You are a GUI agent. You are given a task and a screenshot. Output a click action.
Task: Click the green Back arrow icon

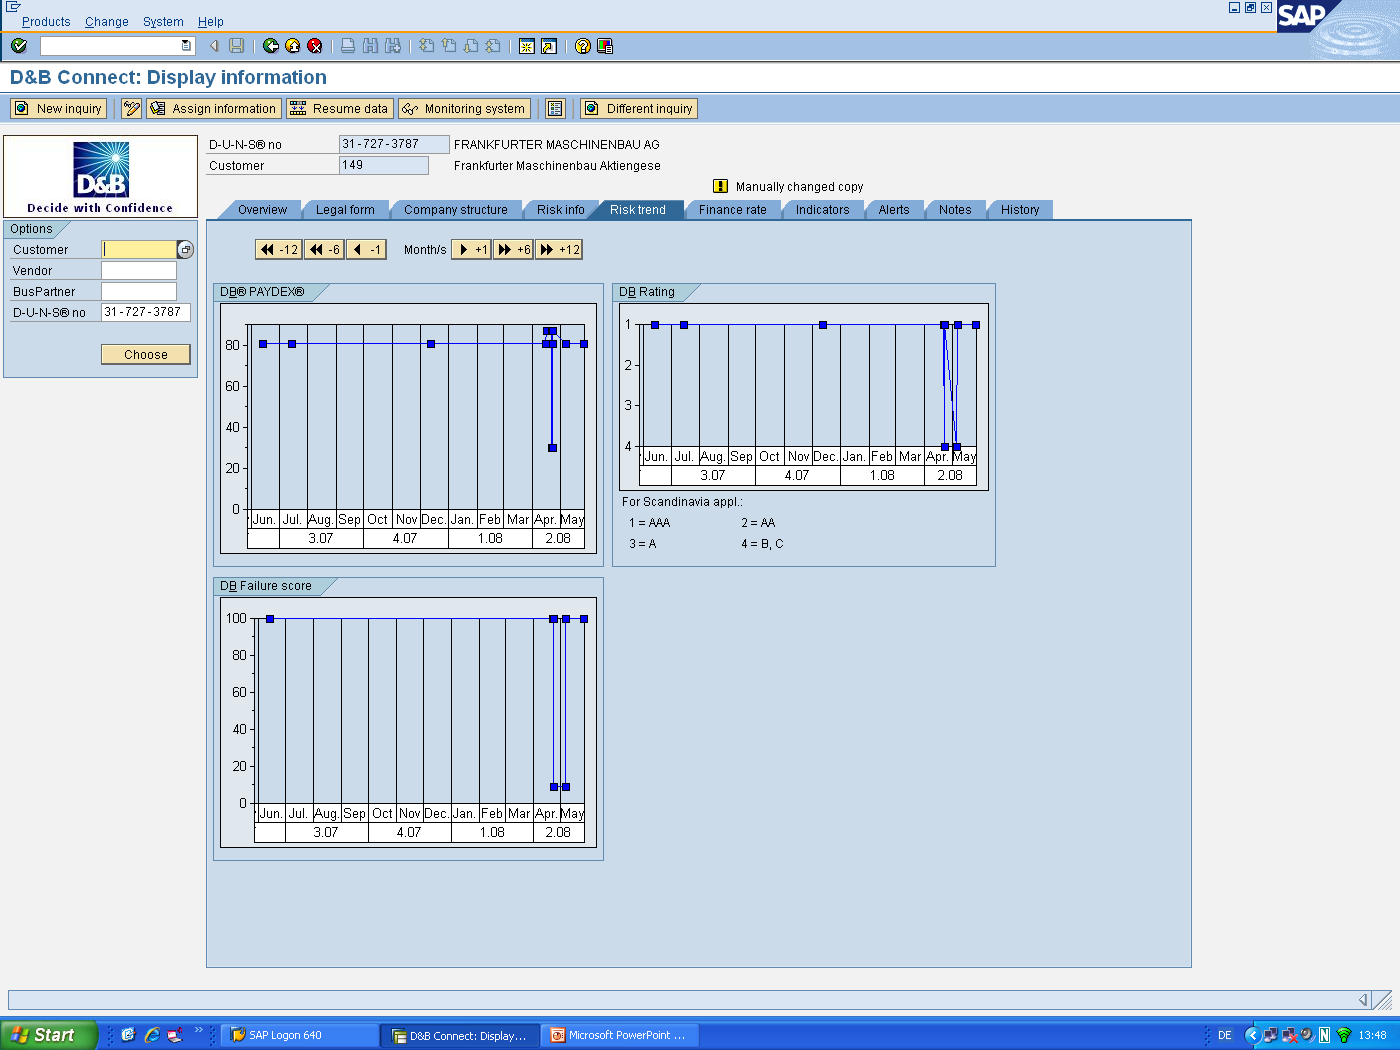coord(271,46)
